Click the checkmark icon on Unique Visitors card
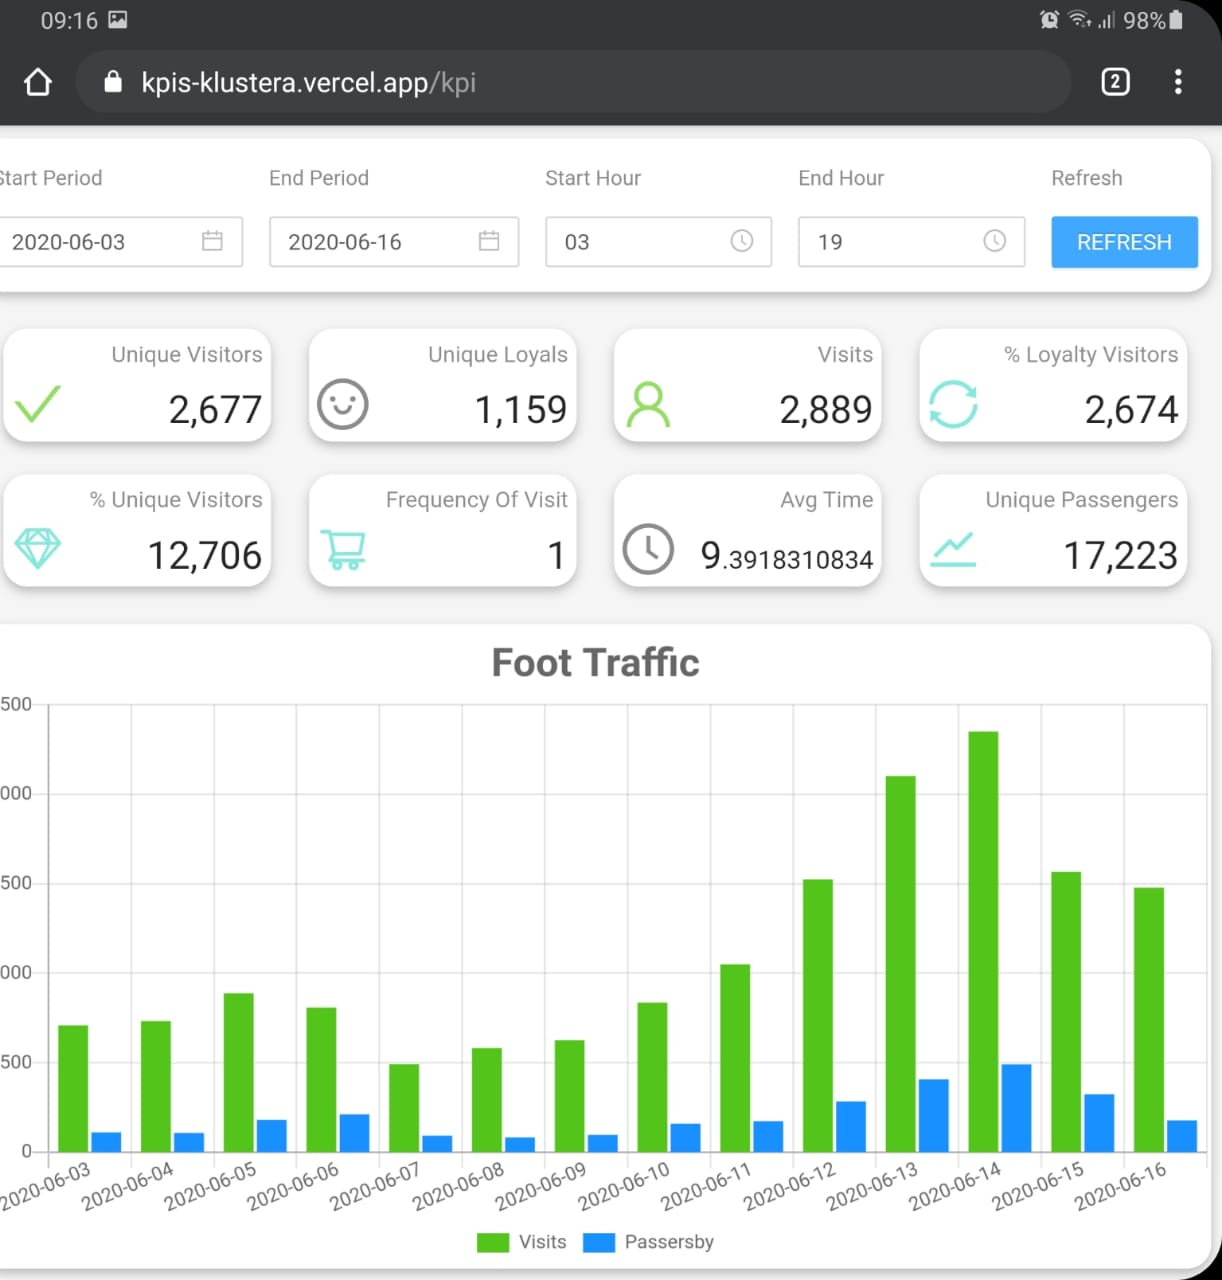This screenshot has width=1222, height=1280. (x=38, y=405)
